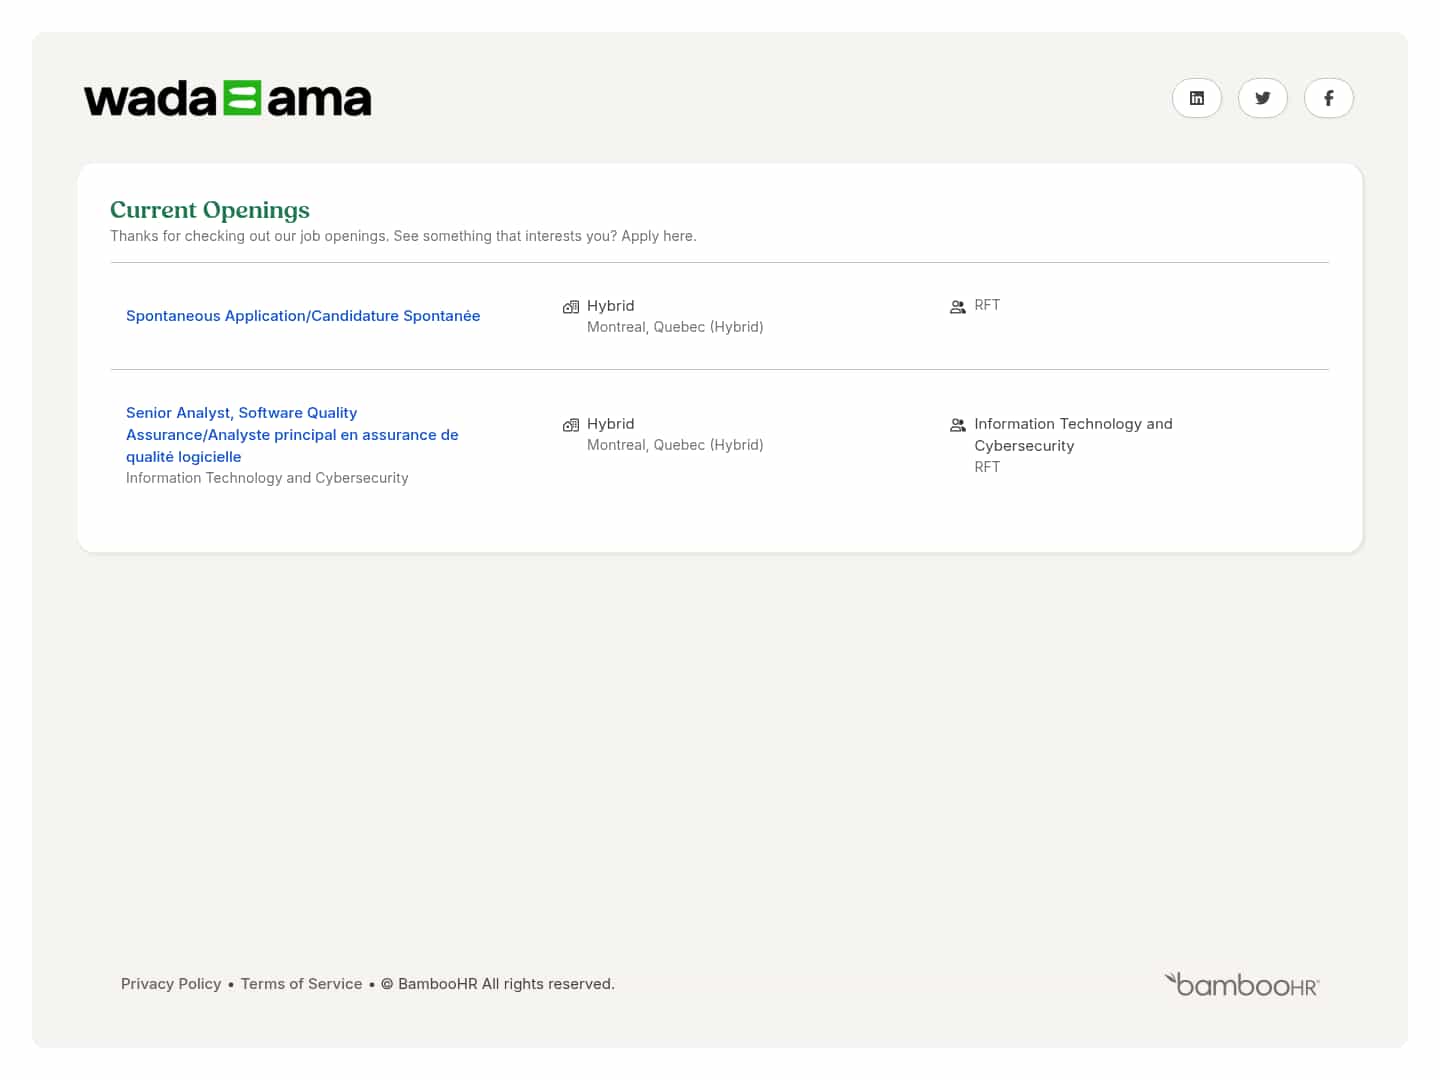Click RFT label under Cybersecurity department
1440x1080 pixels.
987,467
